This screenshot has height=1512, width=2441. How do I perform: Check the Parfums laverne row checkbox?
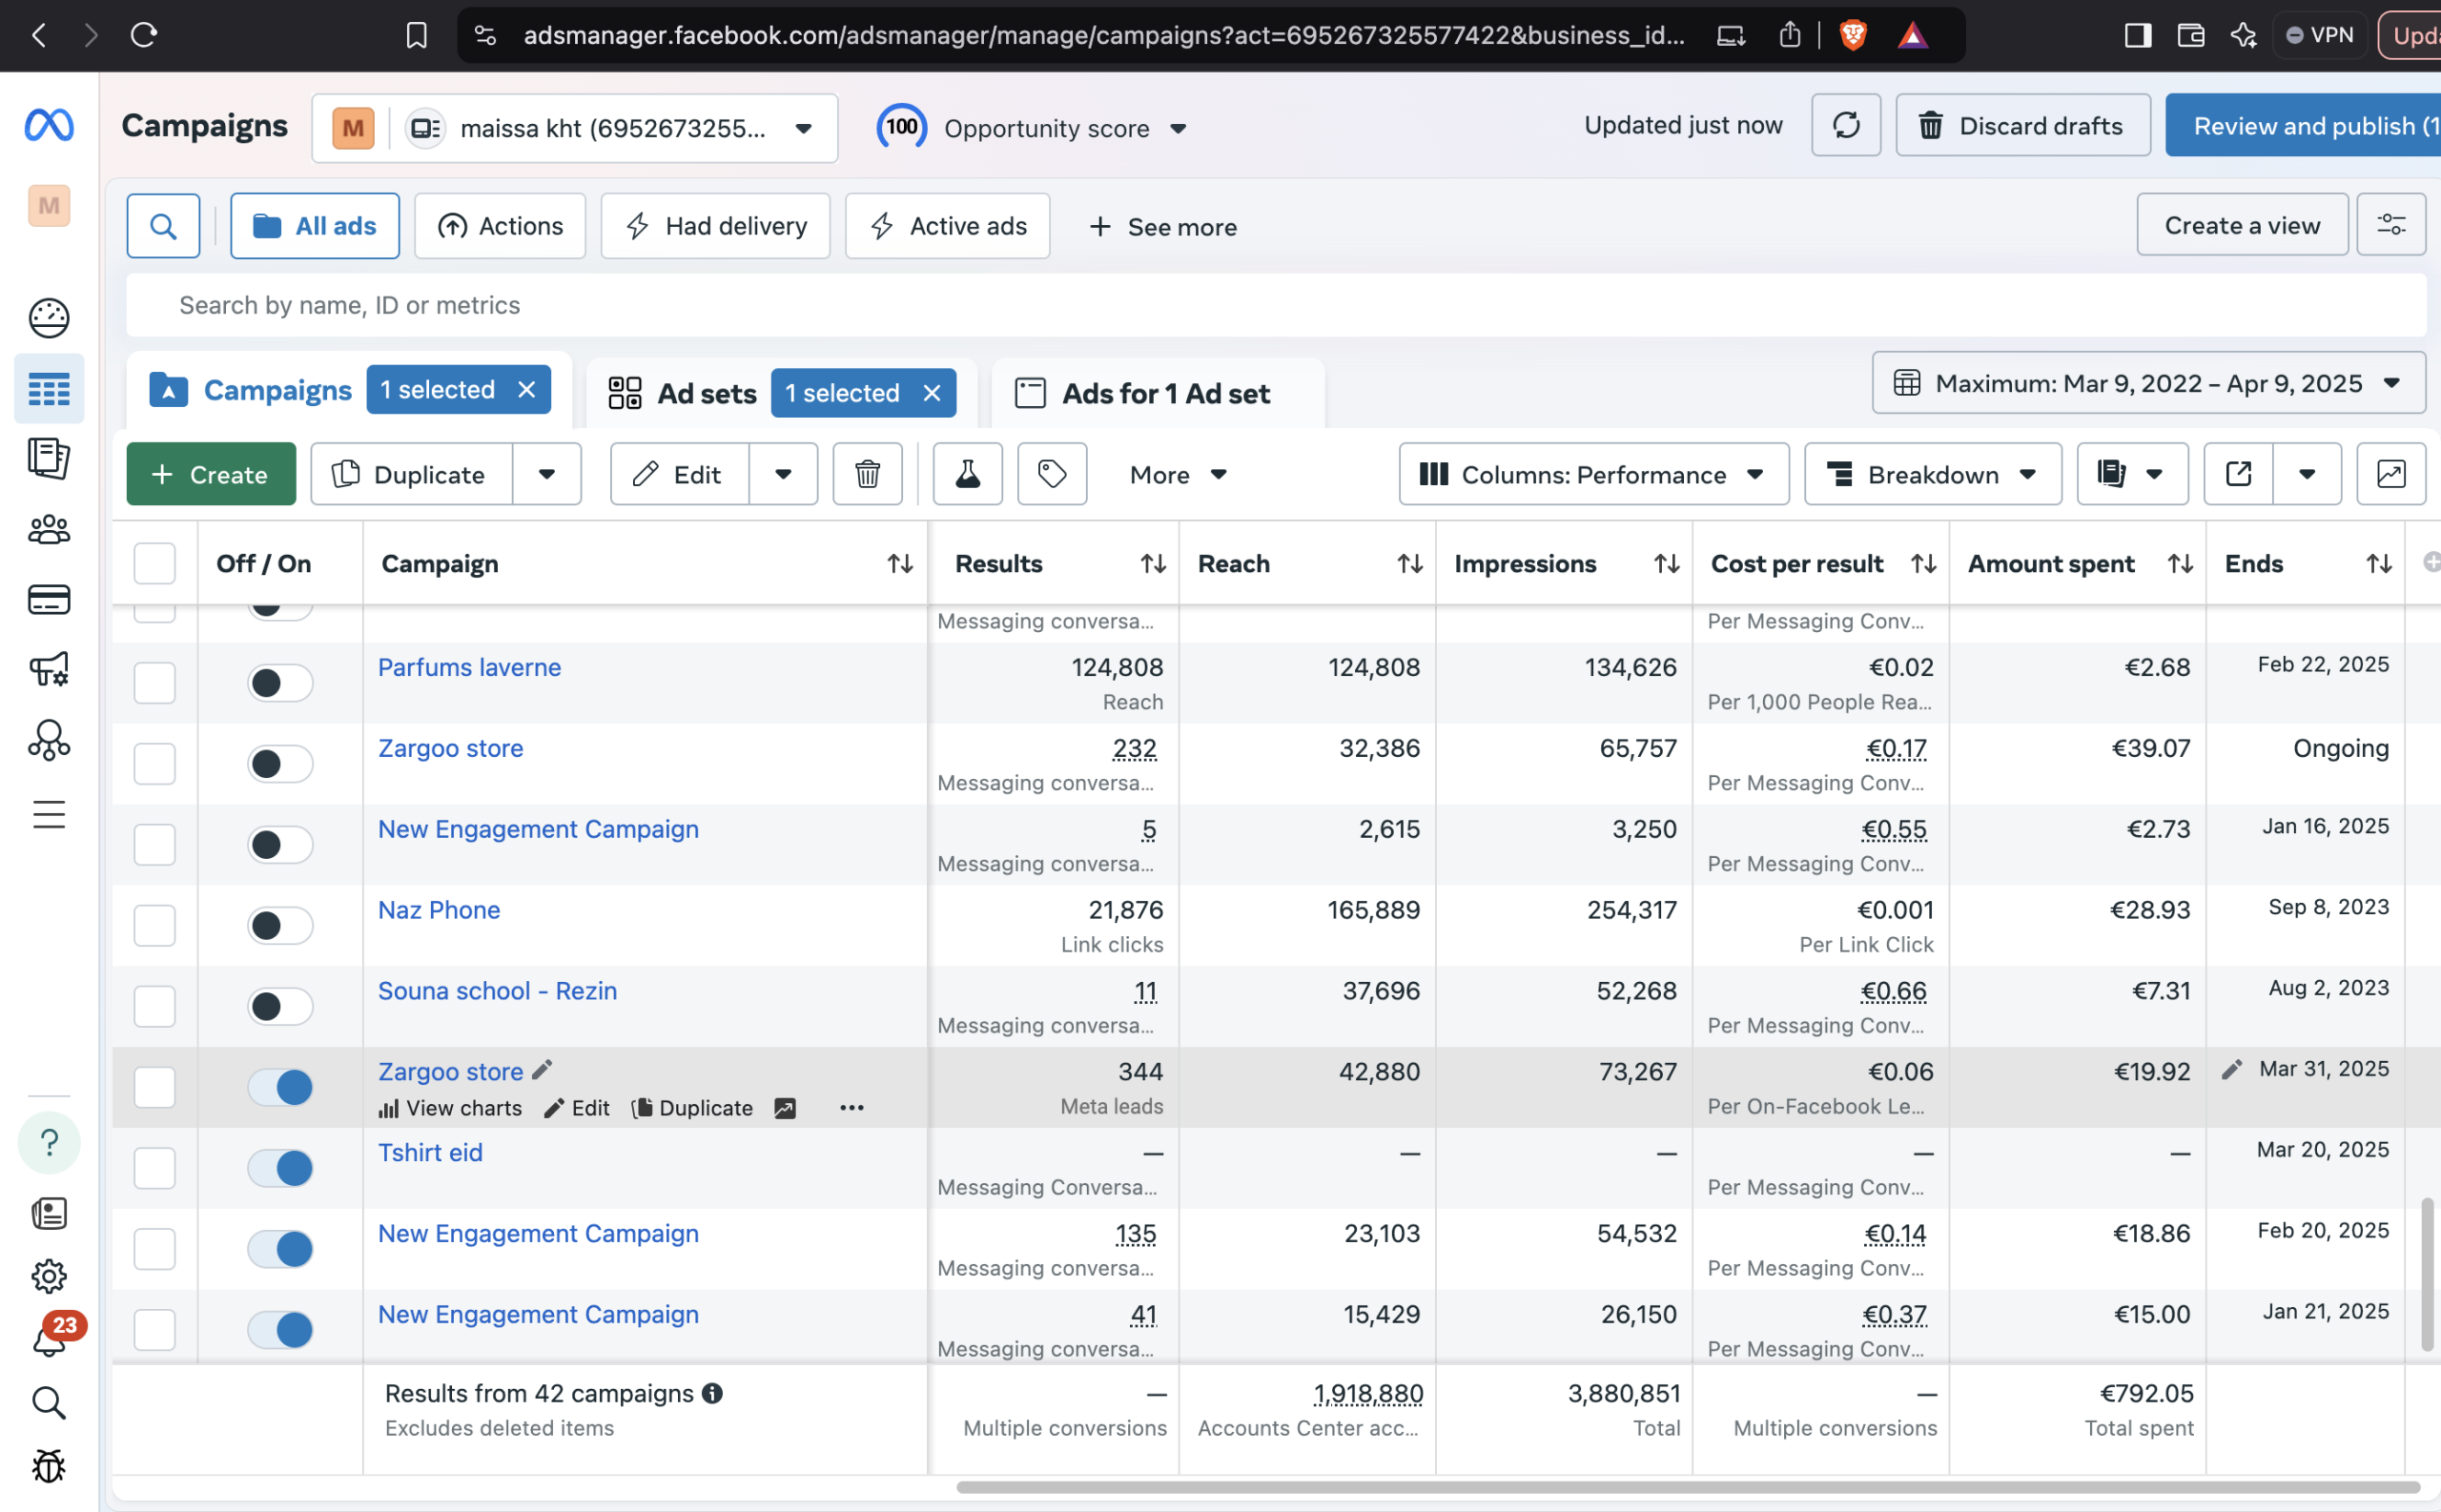[155, 683]
